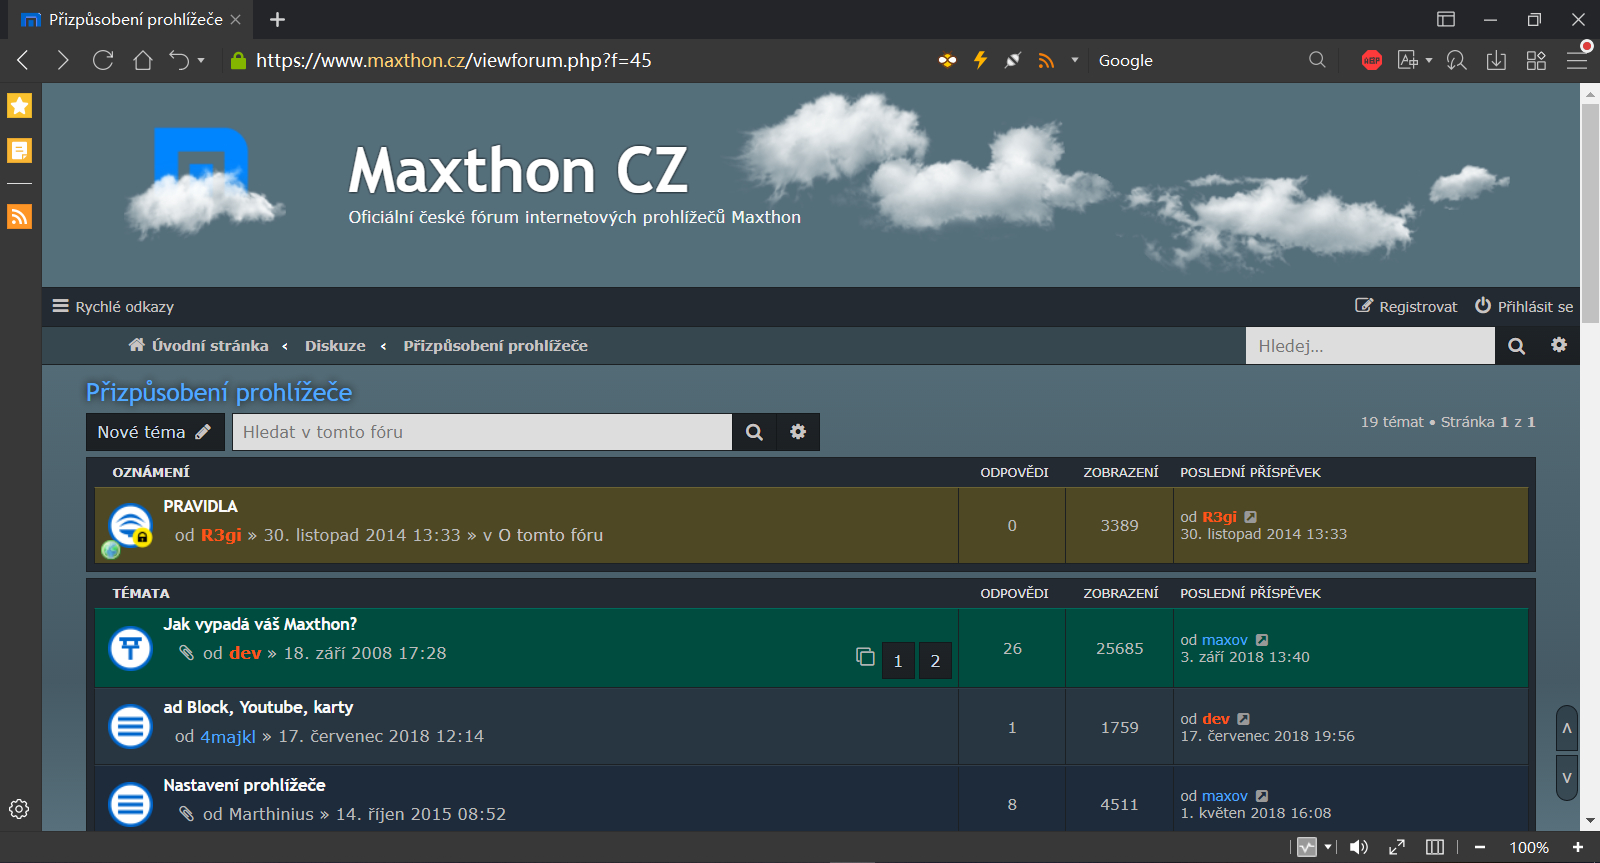
Task: Click the plug icon in address bar
Action: coord(1013,60)
